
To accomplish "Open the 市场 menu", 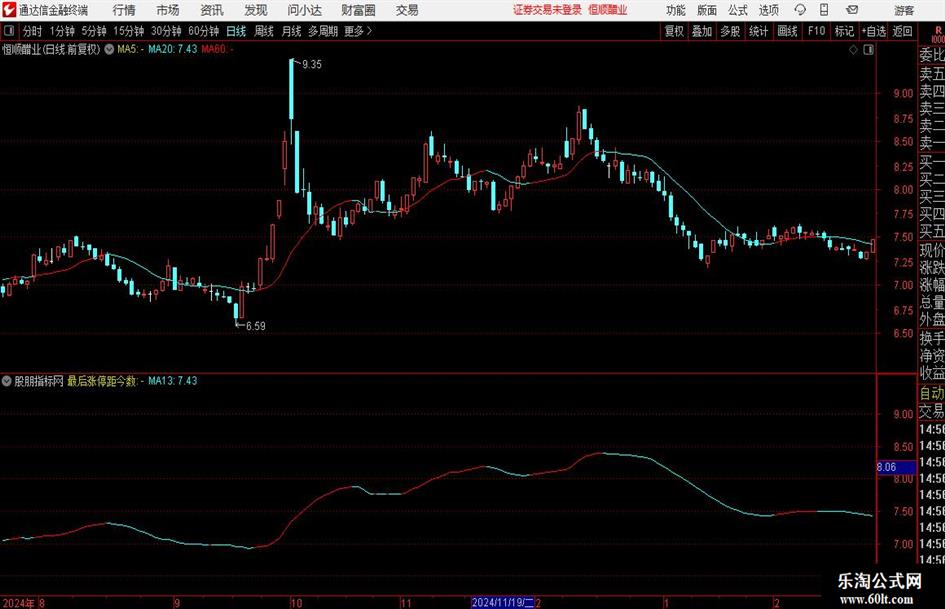I will coord(168,10).
